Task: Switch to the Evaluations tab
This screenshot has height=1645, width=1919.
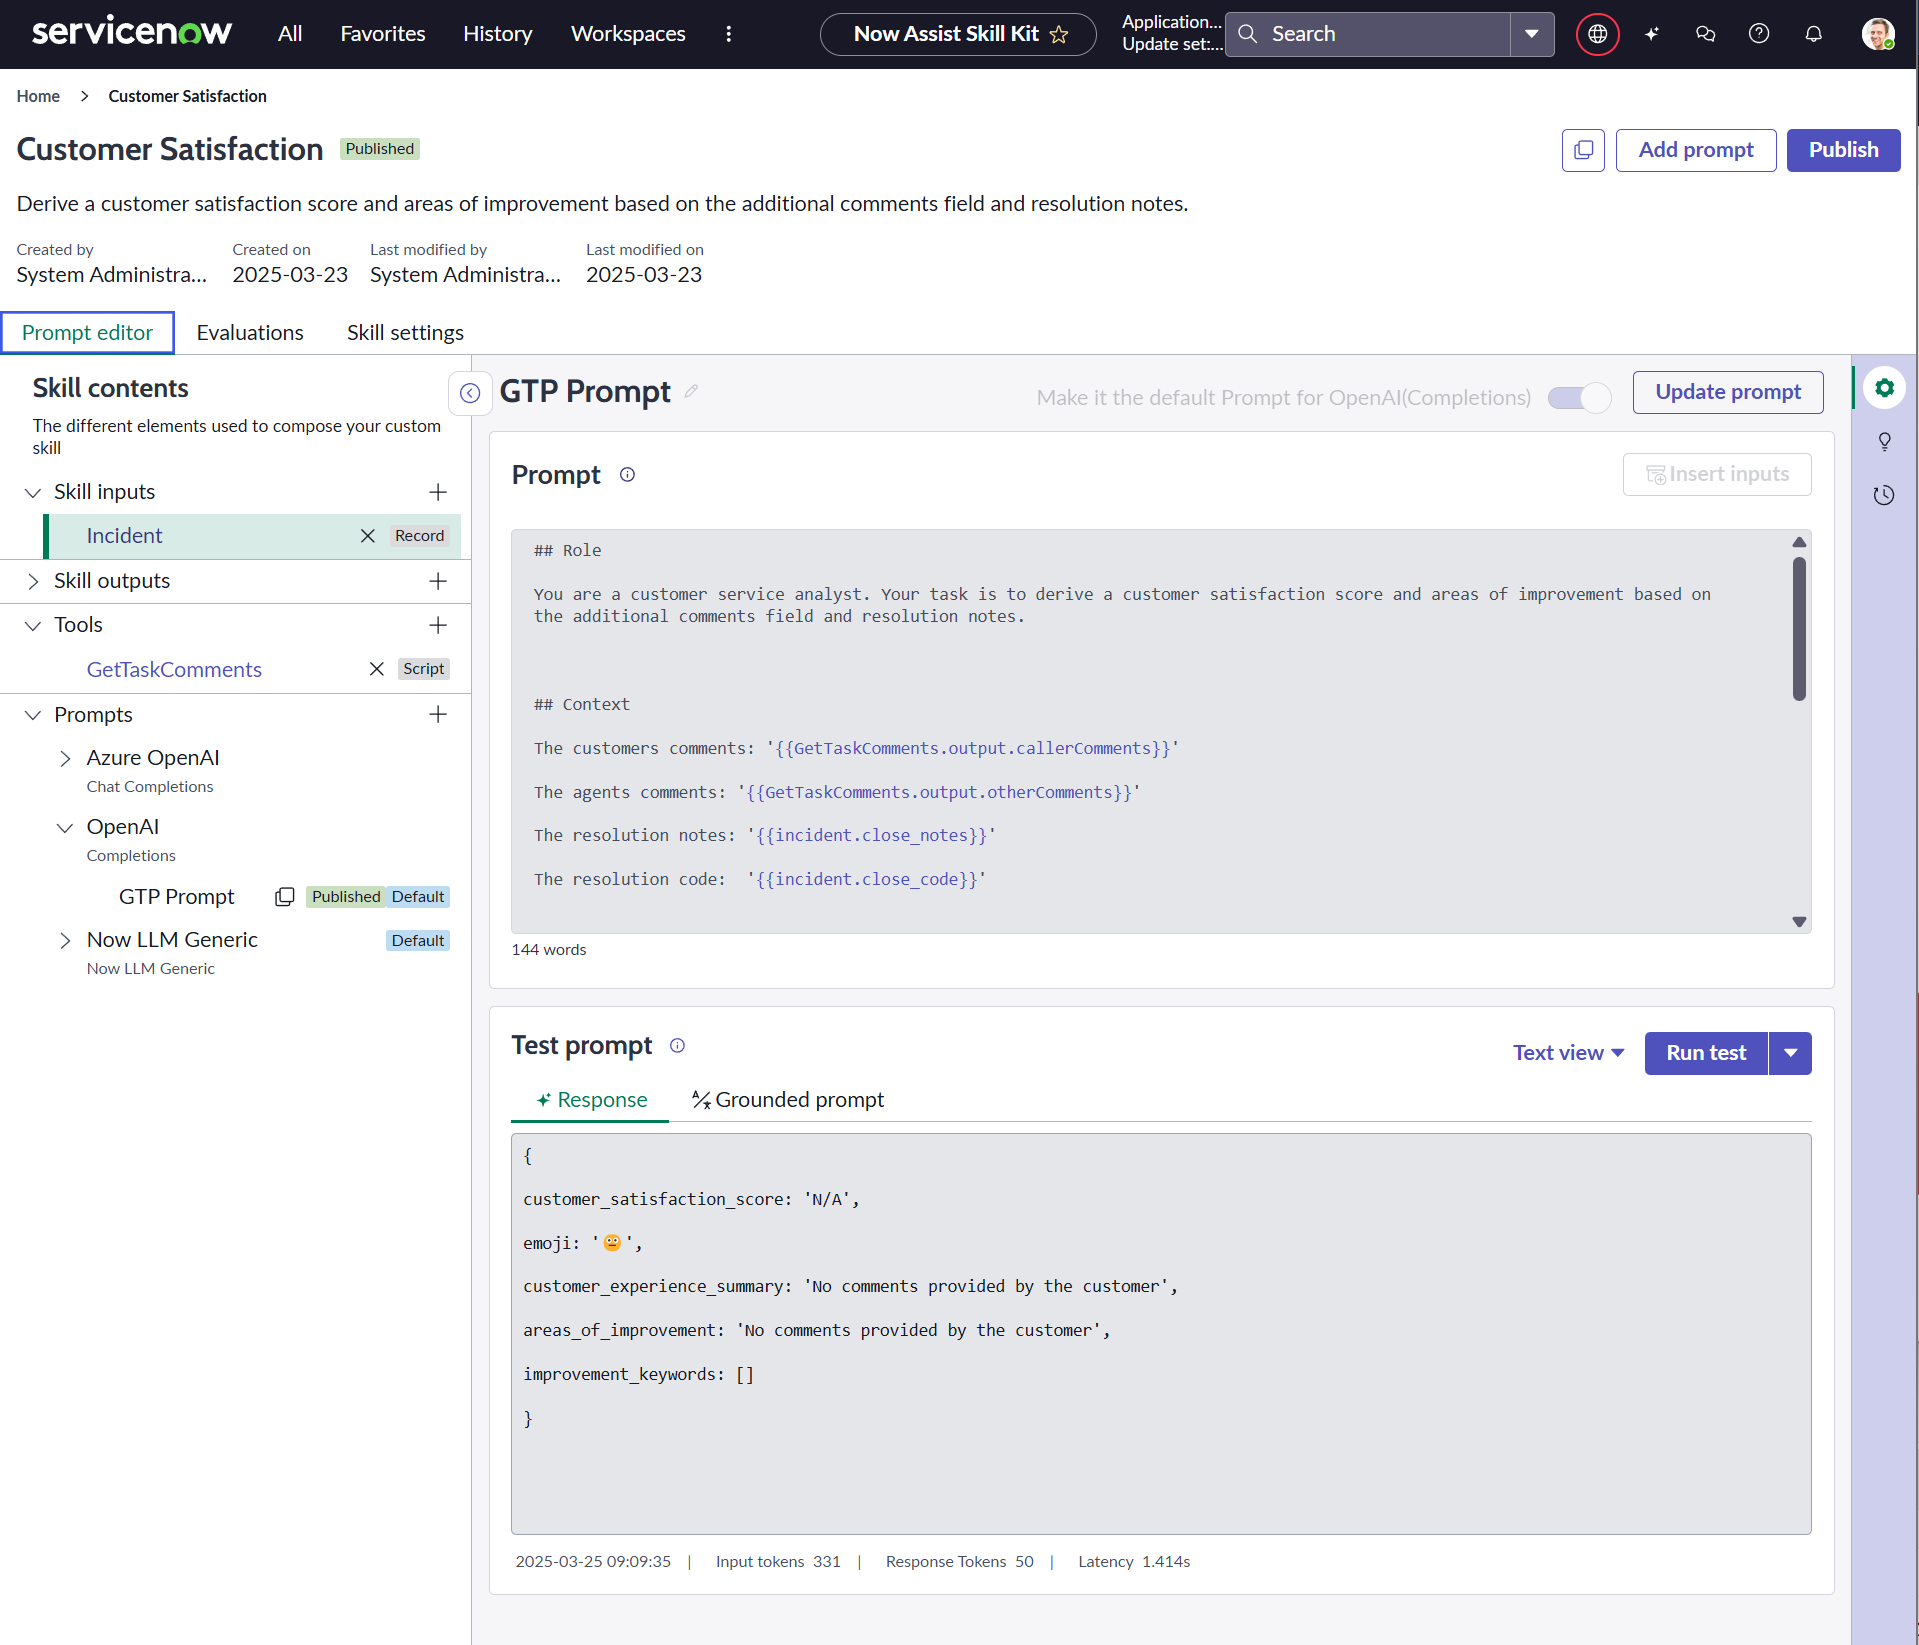Action: point(249,332)
